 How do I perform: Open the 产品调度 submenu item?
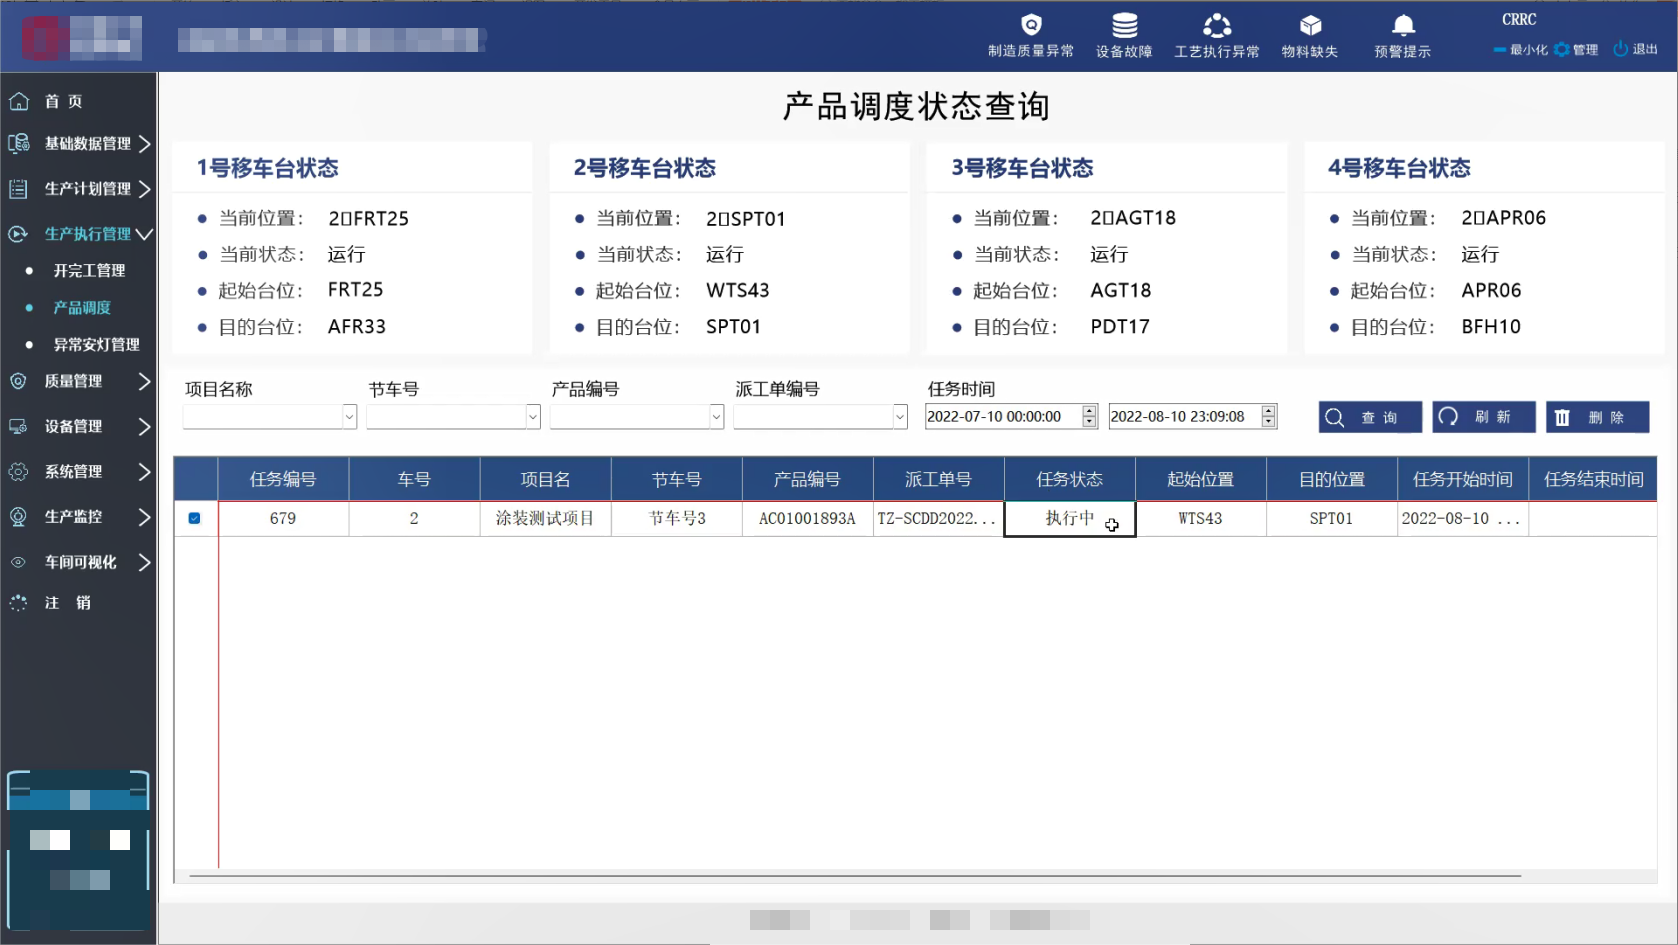82,308
